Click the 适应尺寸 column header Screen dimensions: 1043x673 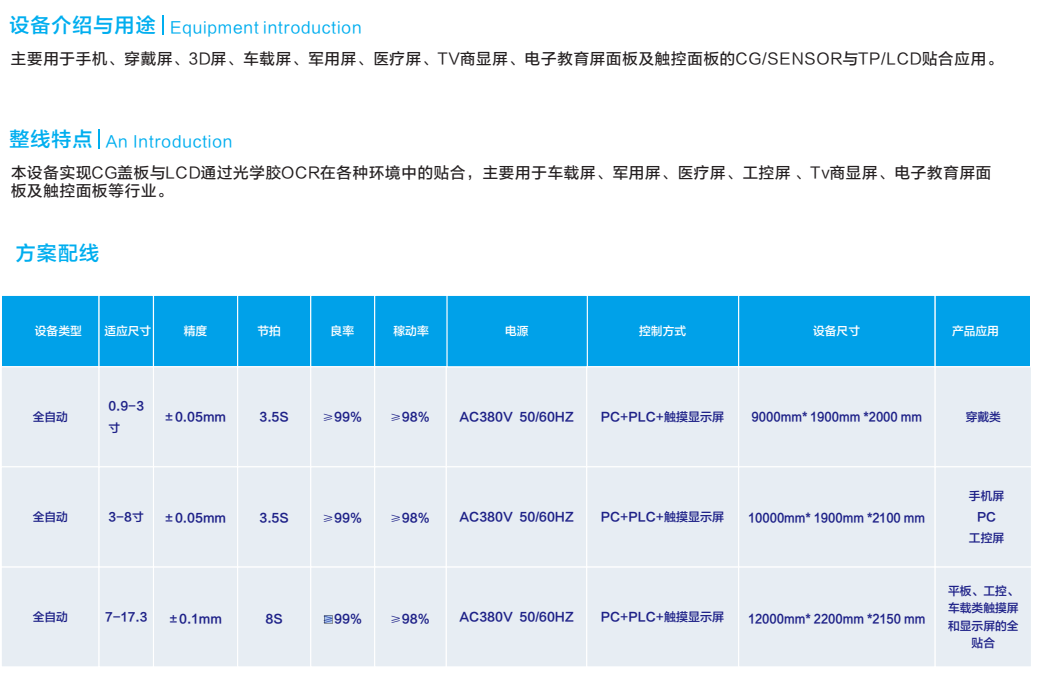click(127, 331)
